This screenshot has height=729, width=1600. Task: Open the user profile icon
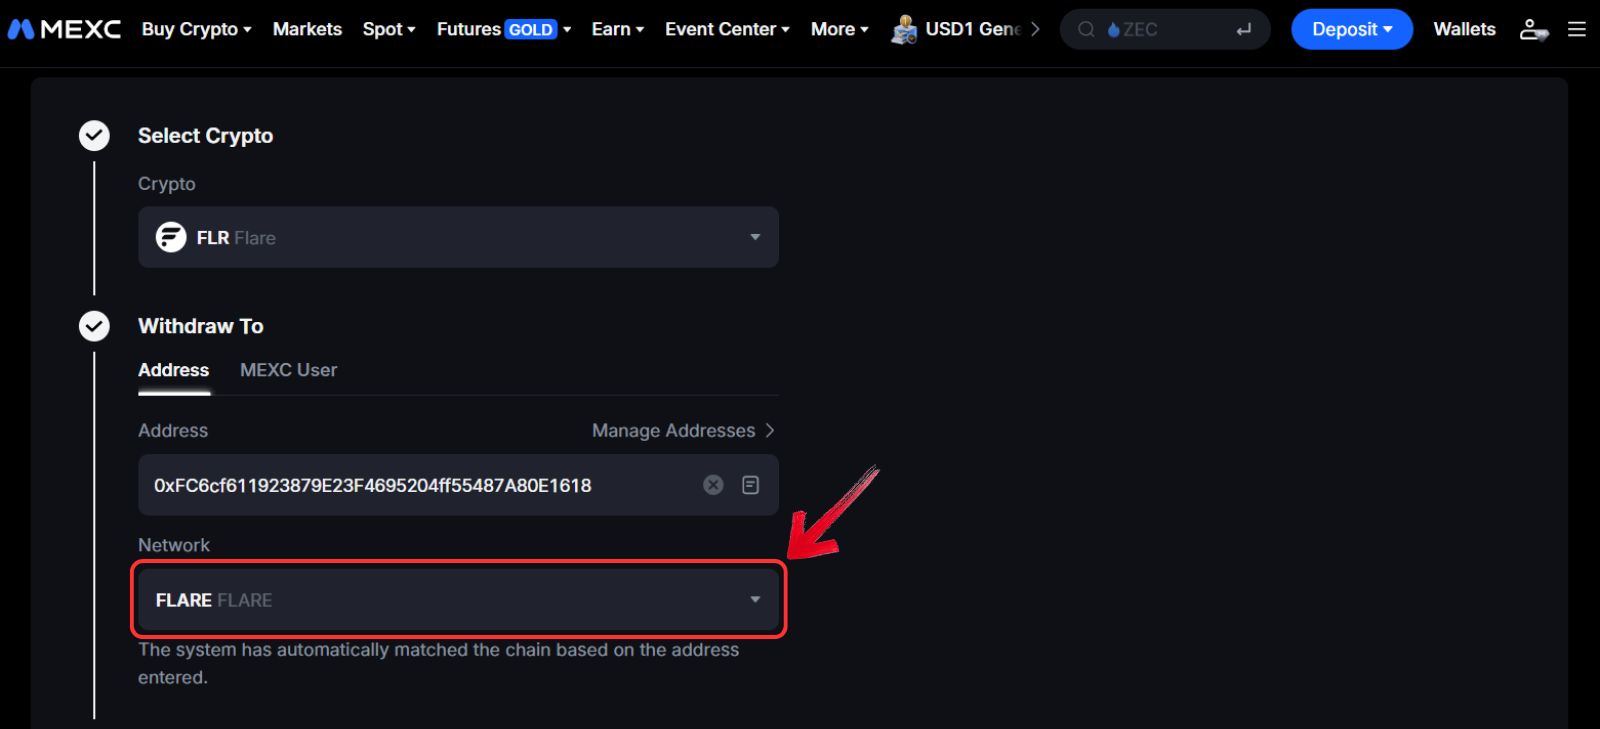pos(1532,29)
